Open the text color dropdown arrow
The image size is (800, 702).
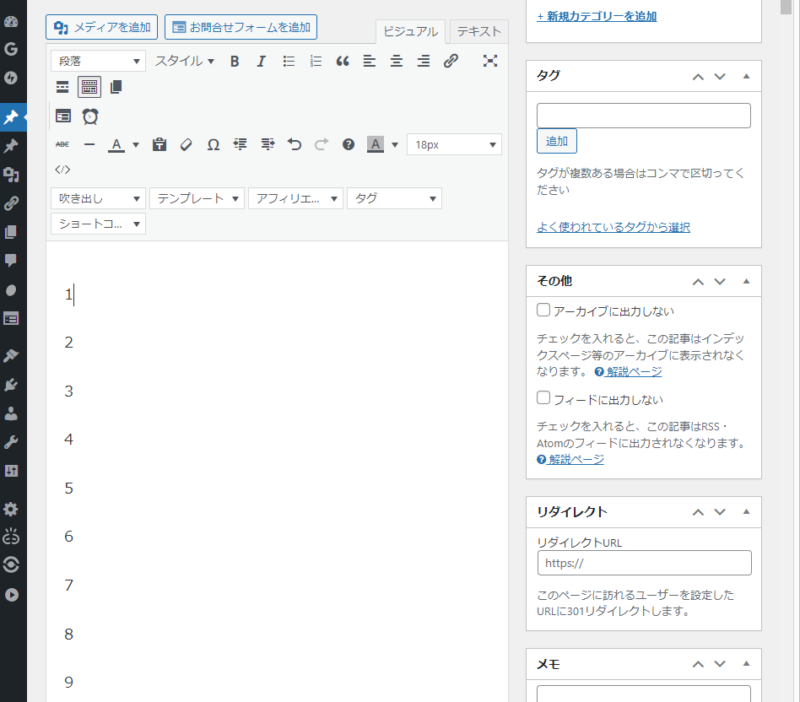[x=136, y=145]
